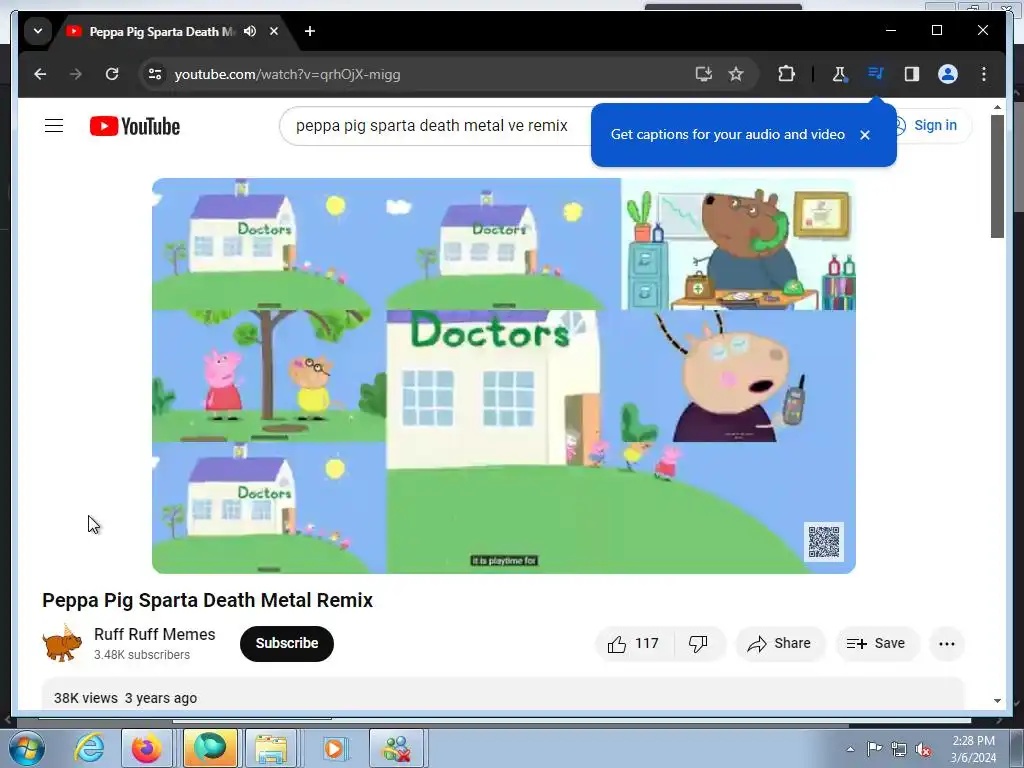
Task: Open the tab search dropdown arrow
Action: (x=38, y=31)
